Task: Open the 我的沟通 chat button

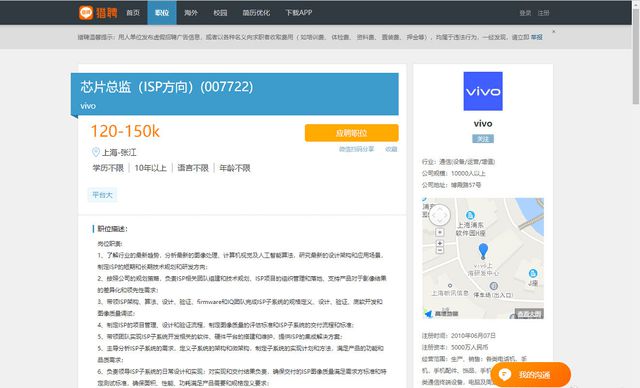Action: pyautogui.click(x=530, y=375)
